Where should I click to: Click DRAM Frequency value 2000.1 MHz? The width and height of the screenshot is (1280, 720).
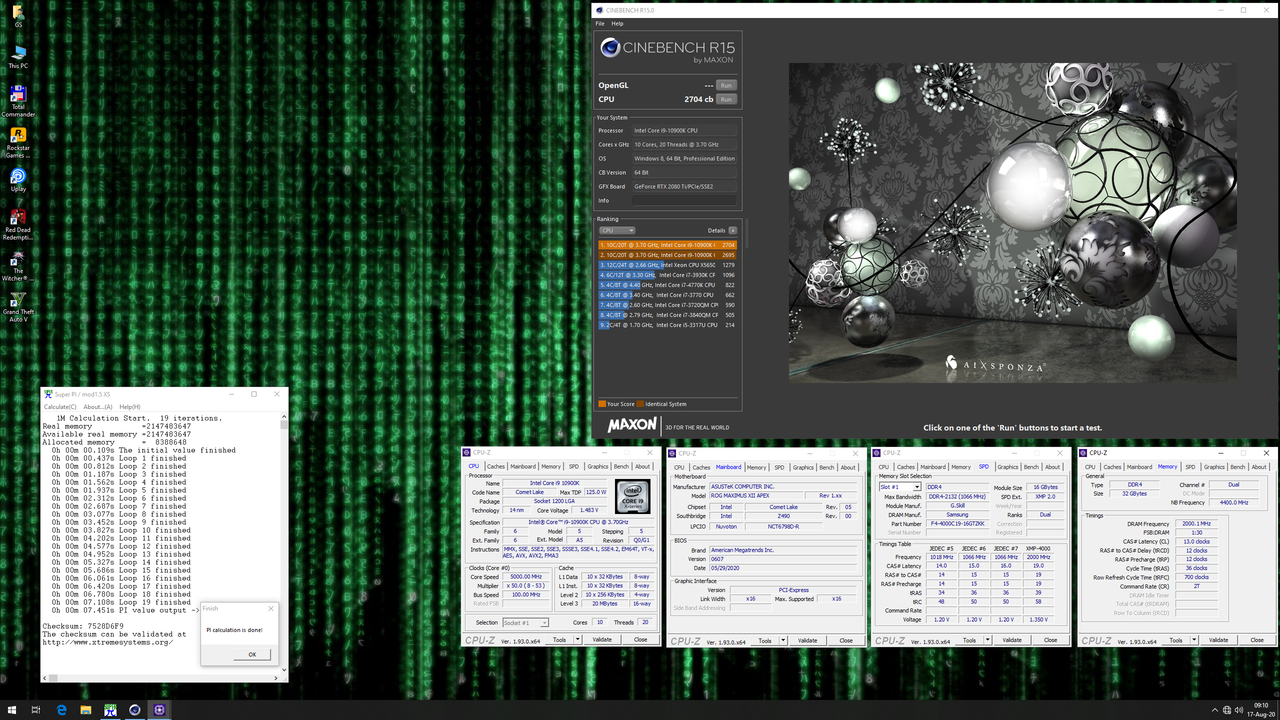[x=1196, y=524]
